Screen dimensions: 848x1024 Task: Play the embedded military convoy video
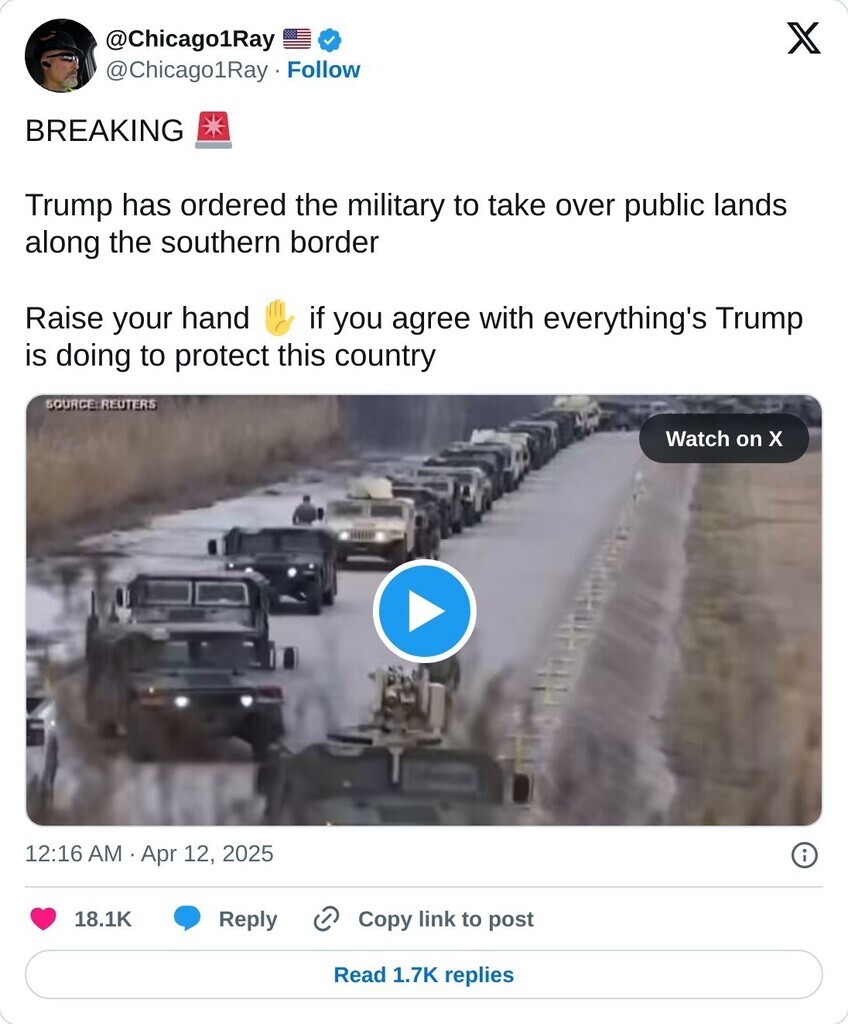[x=424, y=611]
